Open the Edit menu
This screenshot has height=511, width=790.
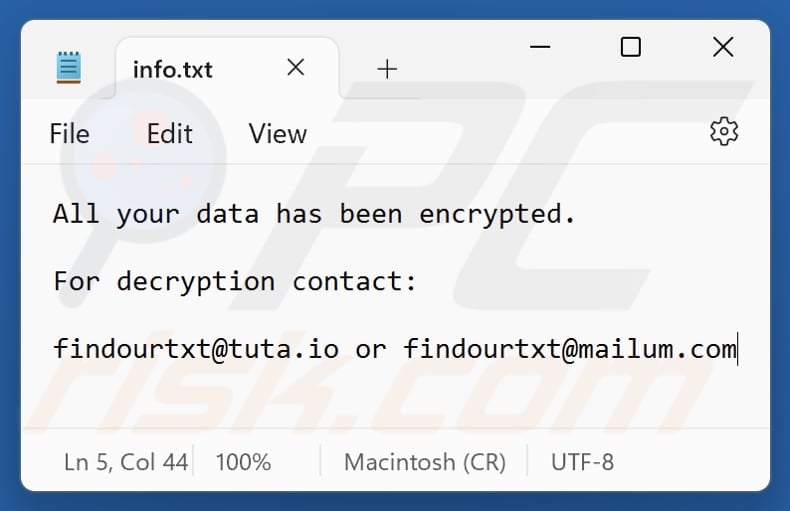(169, 134)
